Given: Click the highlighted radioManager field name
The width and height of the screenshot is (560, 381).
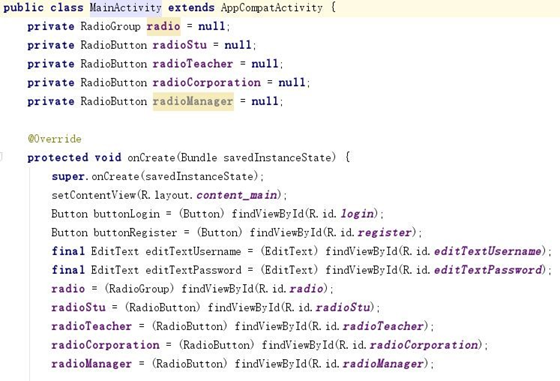Looking at the screenshot, I should click(193, 101).
